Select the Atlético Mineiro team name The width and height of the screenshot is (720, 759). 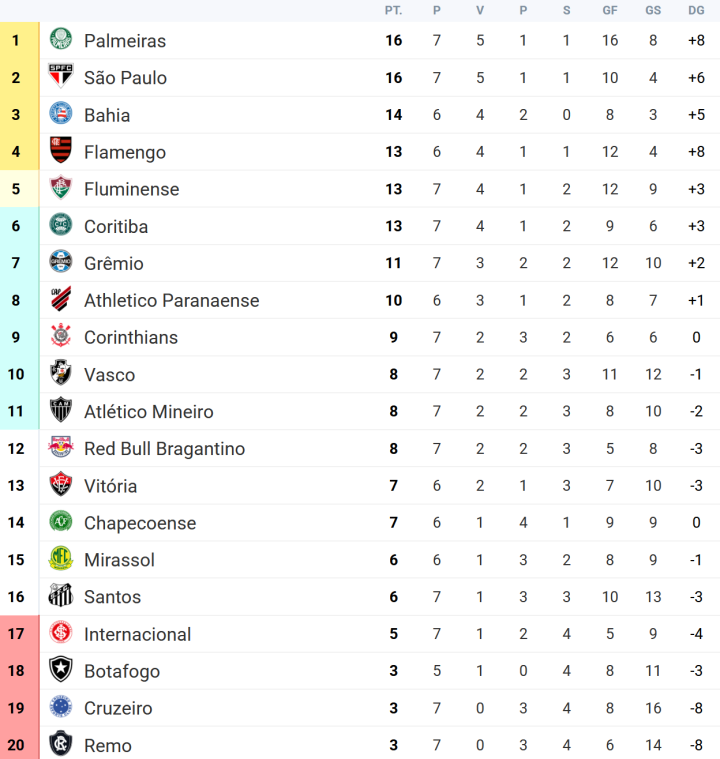[x=148, y=411]
